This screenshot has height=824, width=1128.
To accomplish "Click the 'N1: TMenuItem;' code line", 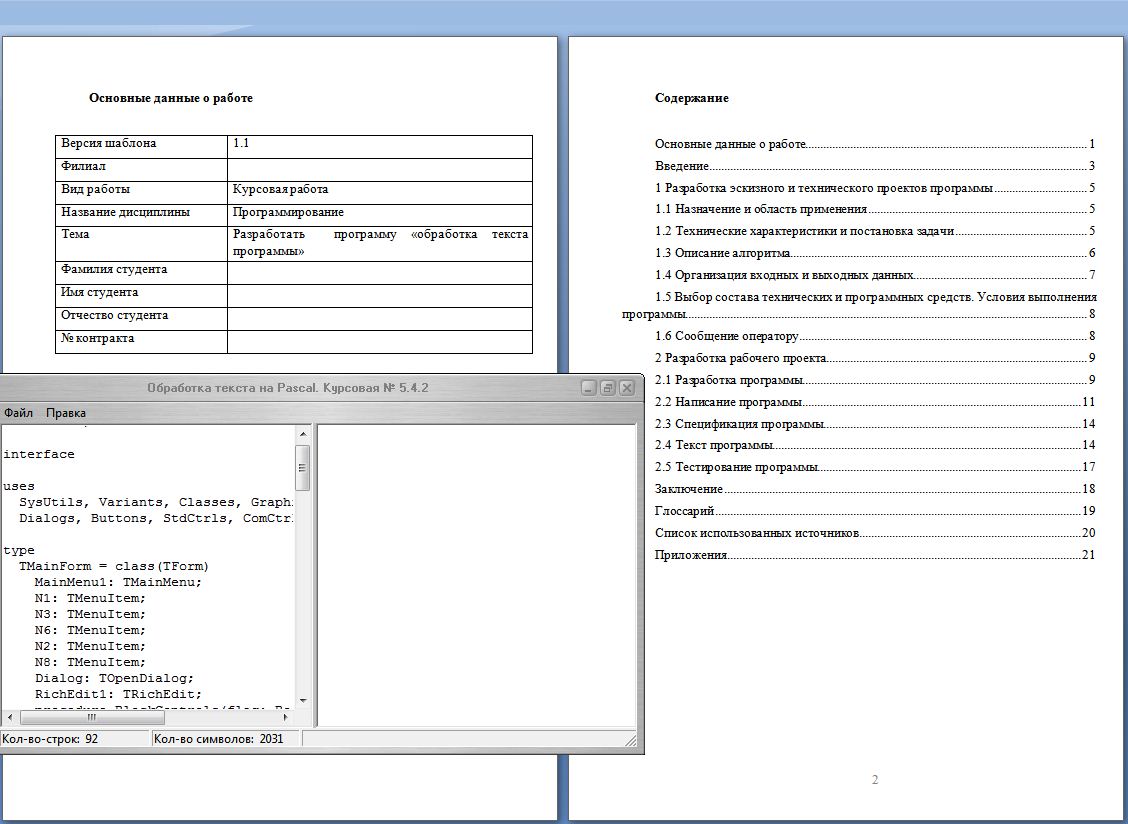I will click(90, 598).
